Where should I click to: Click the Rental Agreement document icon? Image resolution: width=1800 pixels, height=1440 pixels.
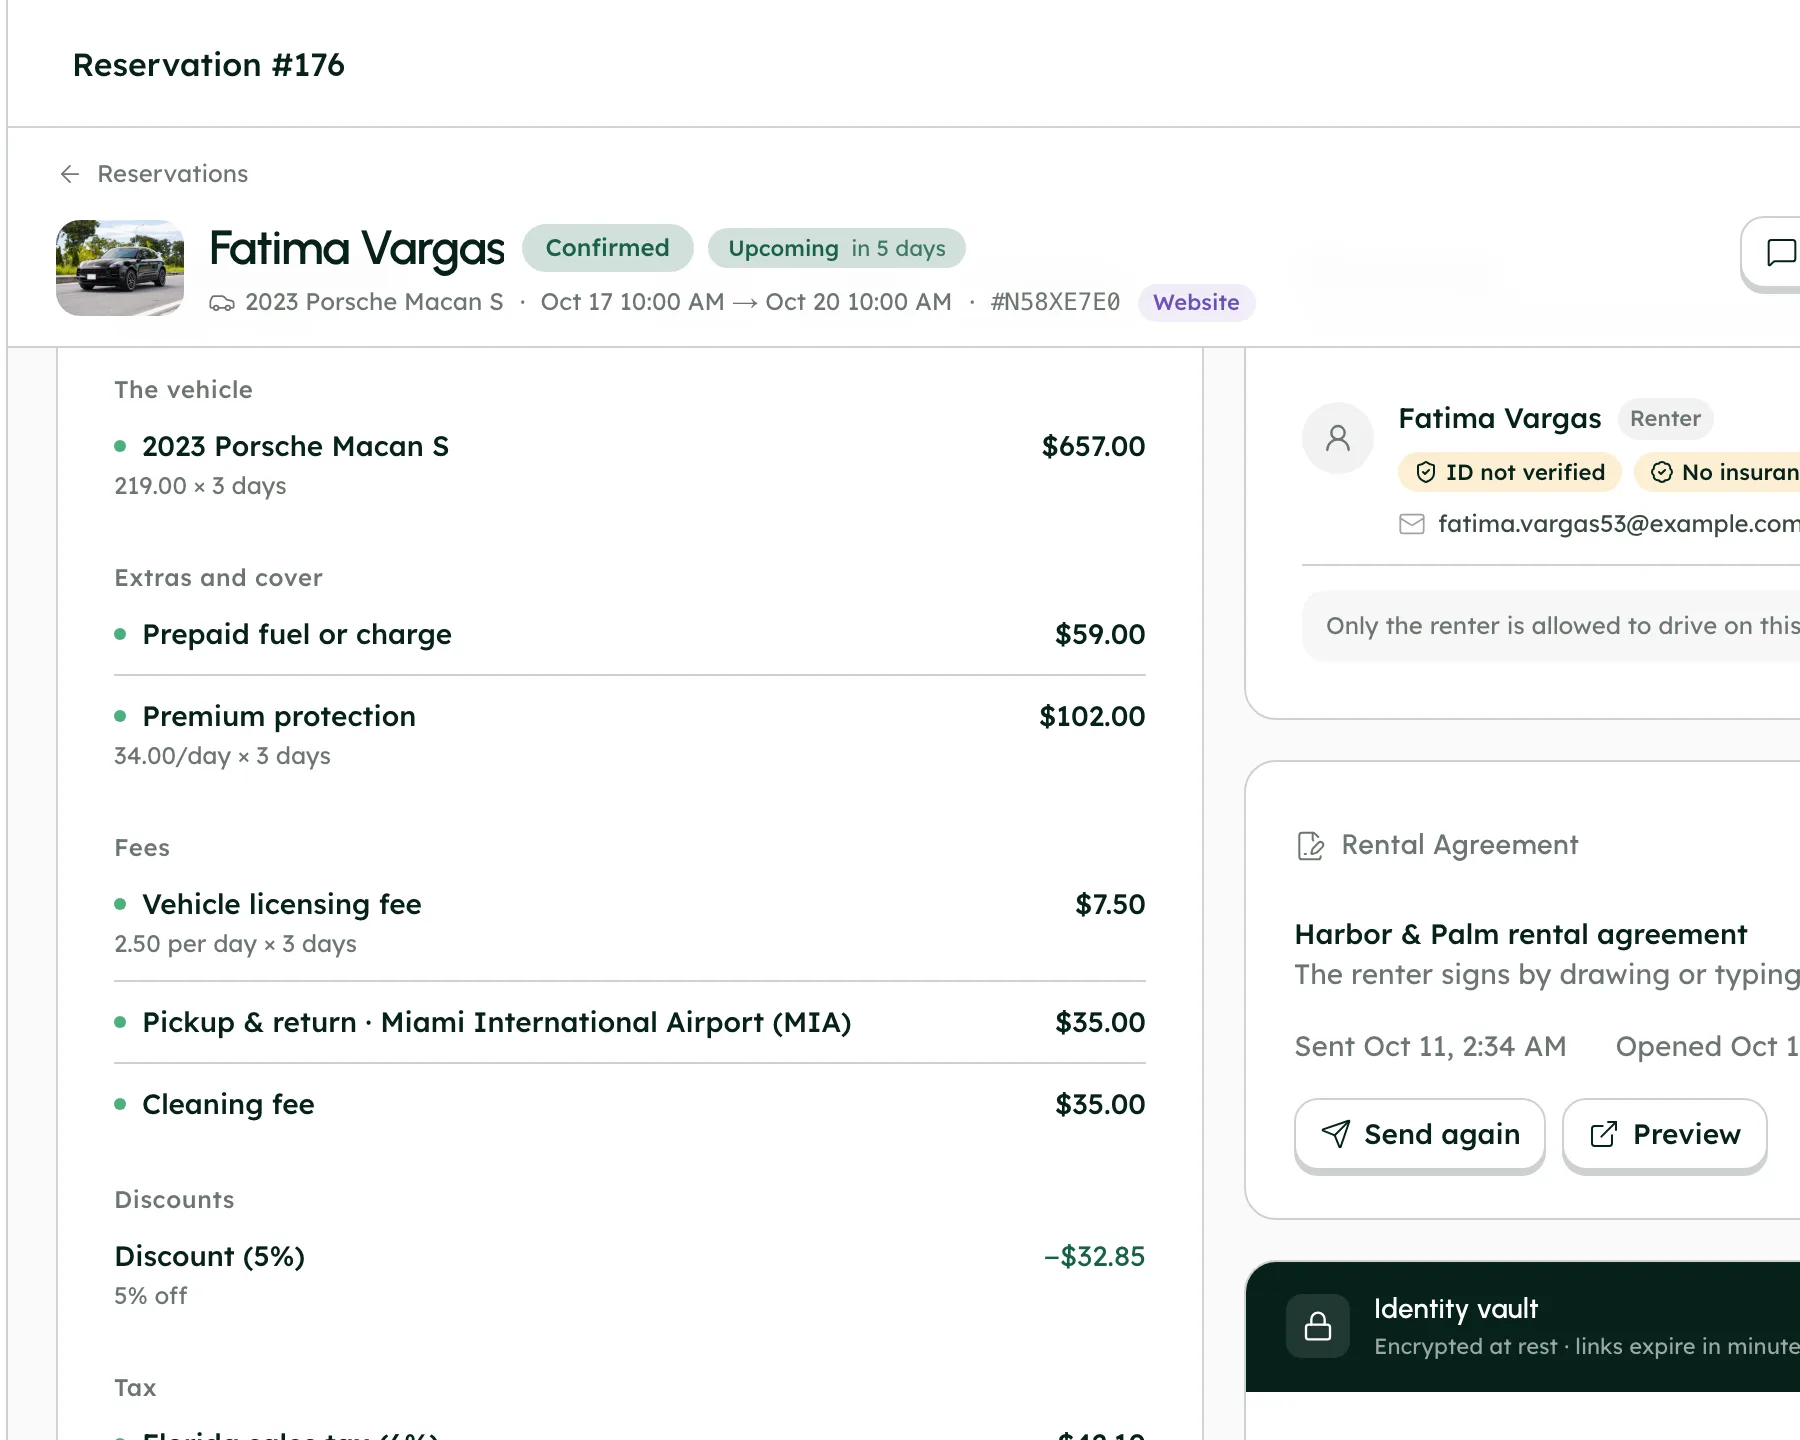(x=1310, y=846)
